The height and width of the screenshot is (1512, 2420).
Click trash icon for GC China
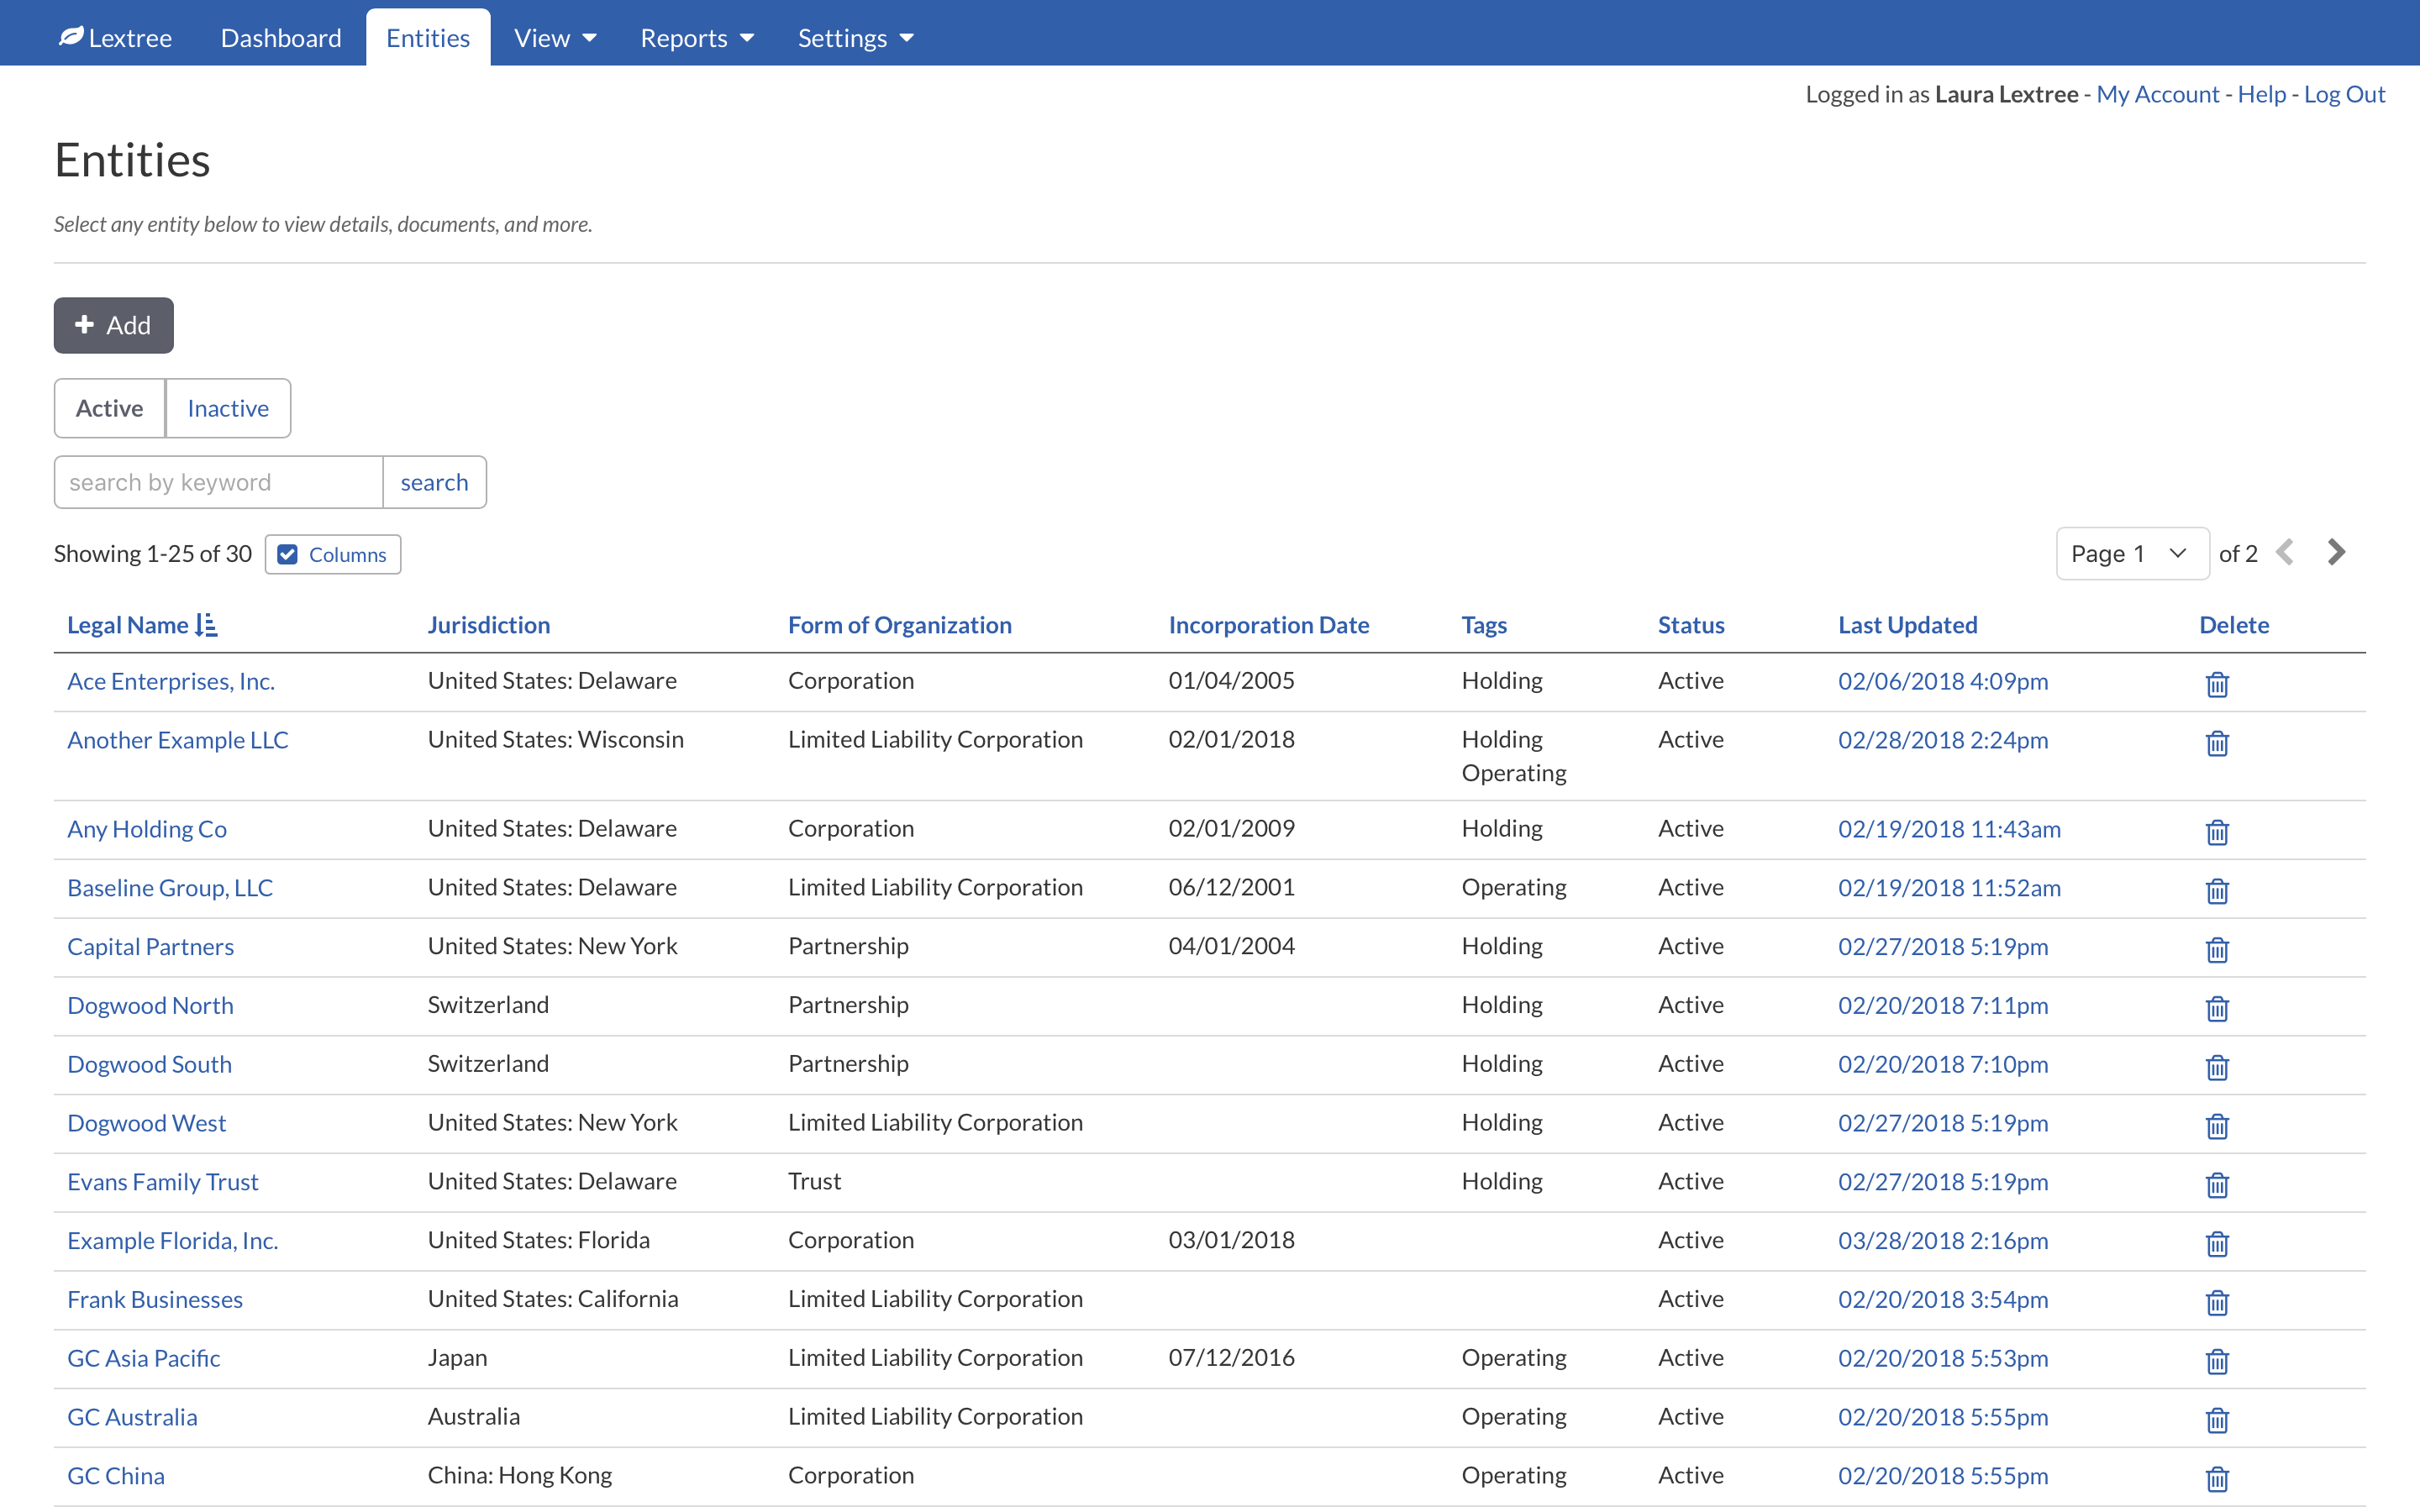click(x=2217, y=1479)
